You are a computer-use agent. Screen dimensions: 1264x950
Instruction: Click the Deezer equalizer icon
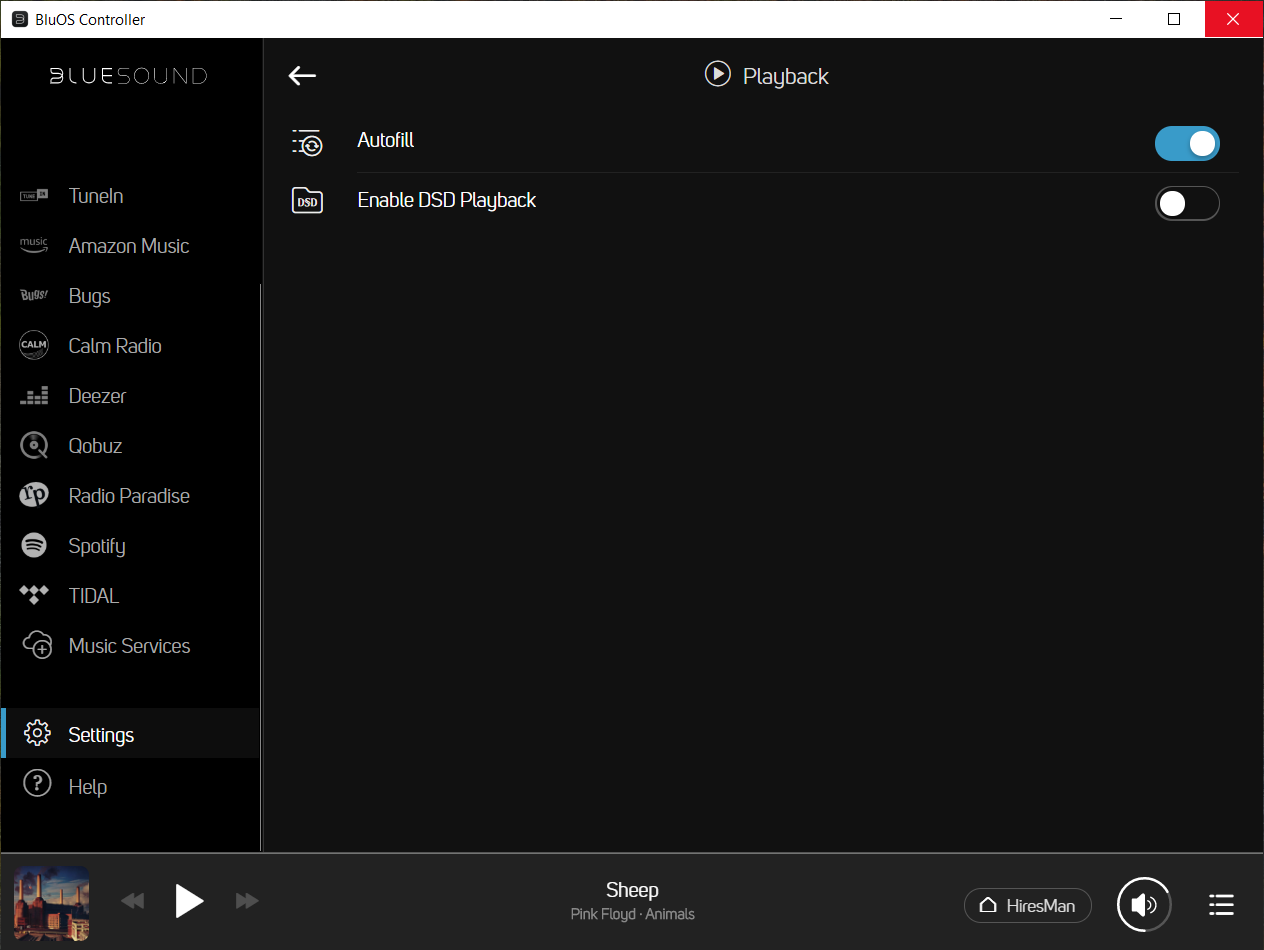(34, 396)
